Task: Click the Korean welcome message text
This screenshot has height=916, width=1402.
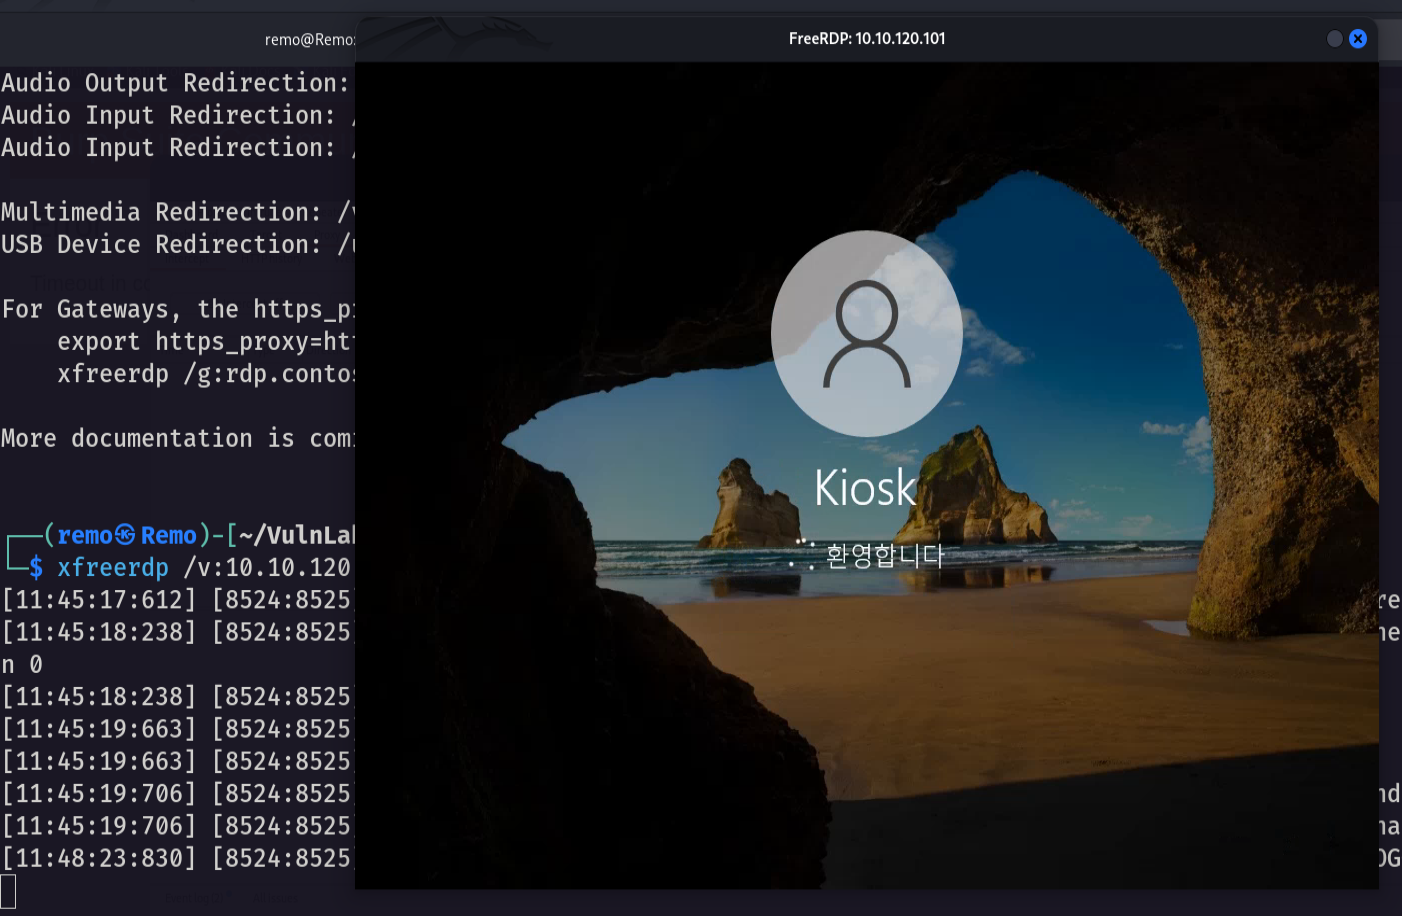Action: tap(885, 555)
